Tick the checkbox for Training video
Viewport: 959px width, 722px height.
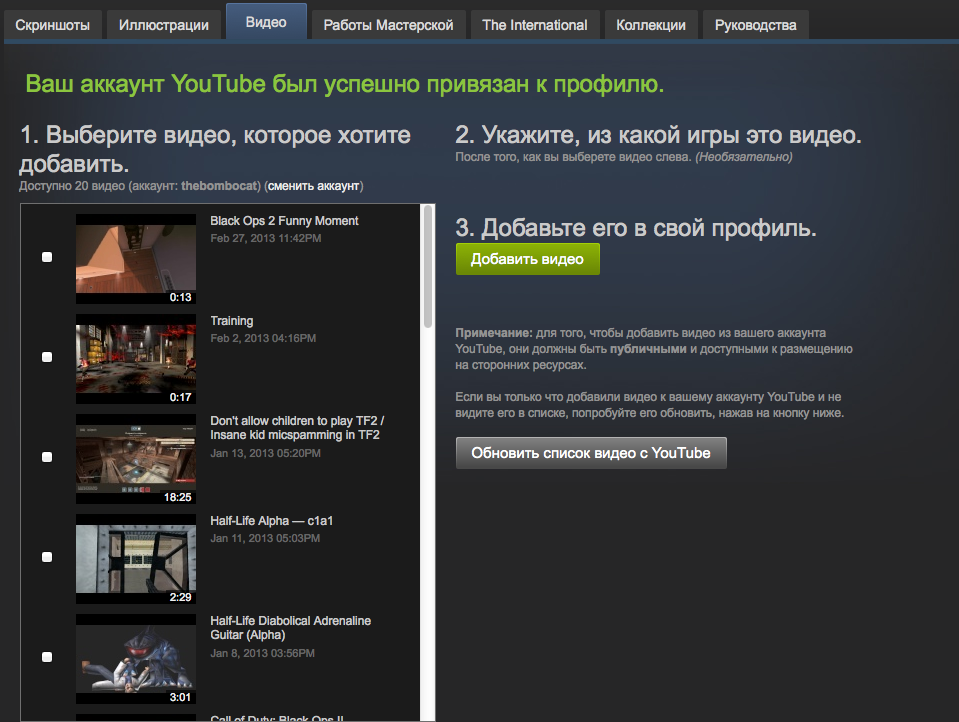click(x=47, y=357)
